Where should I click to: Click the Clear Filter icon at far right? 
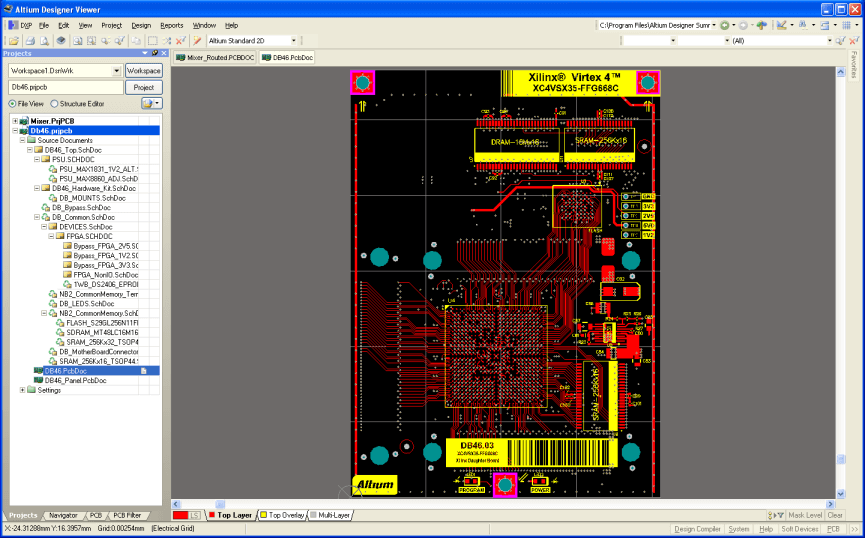[x=853, y=41]
